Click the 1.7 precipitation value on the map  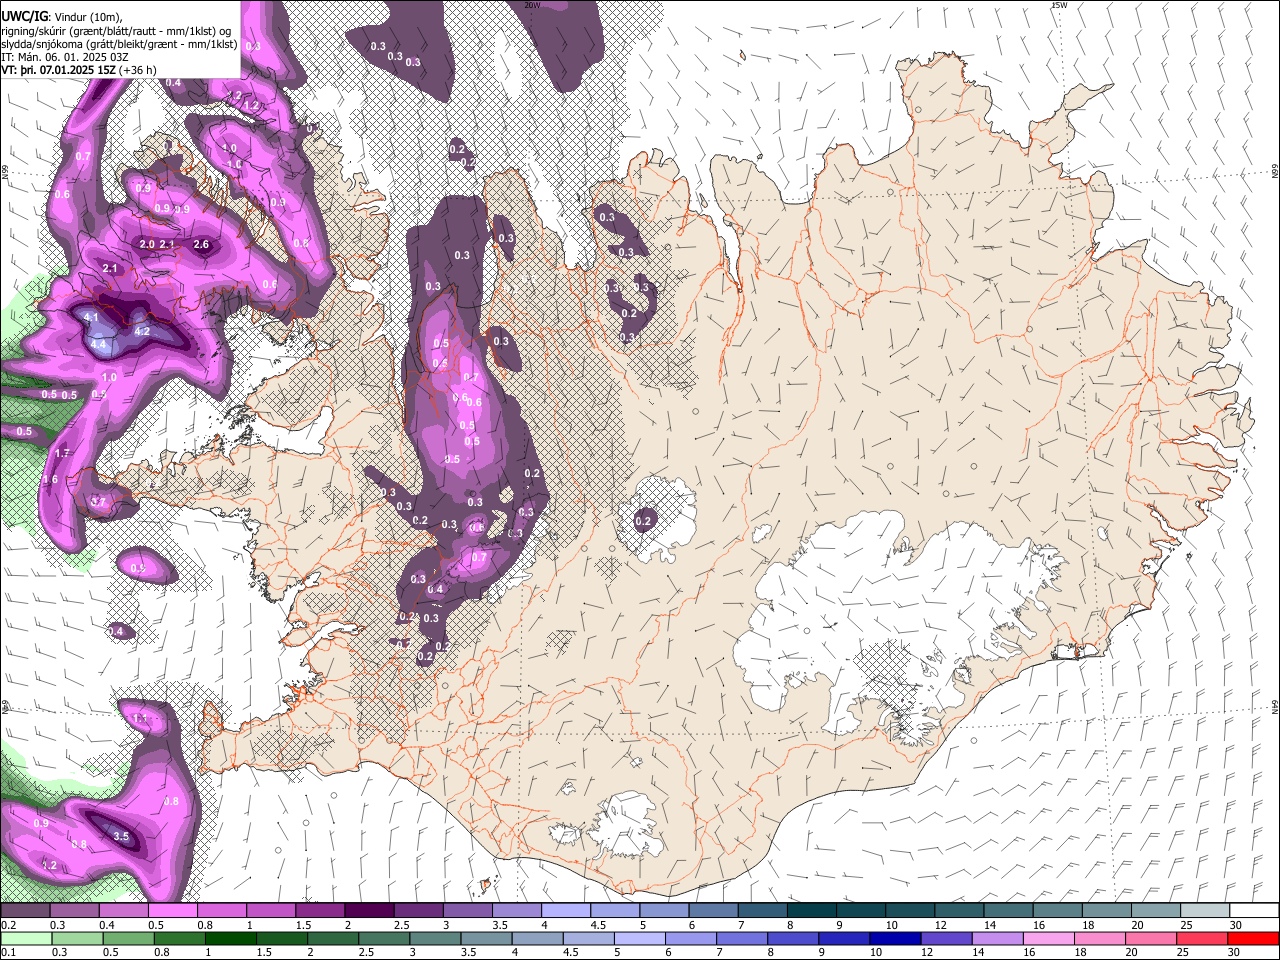[62, 453]
